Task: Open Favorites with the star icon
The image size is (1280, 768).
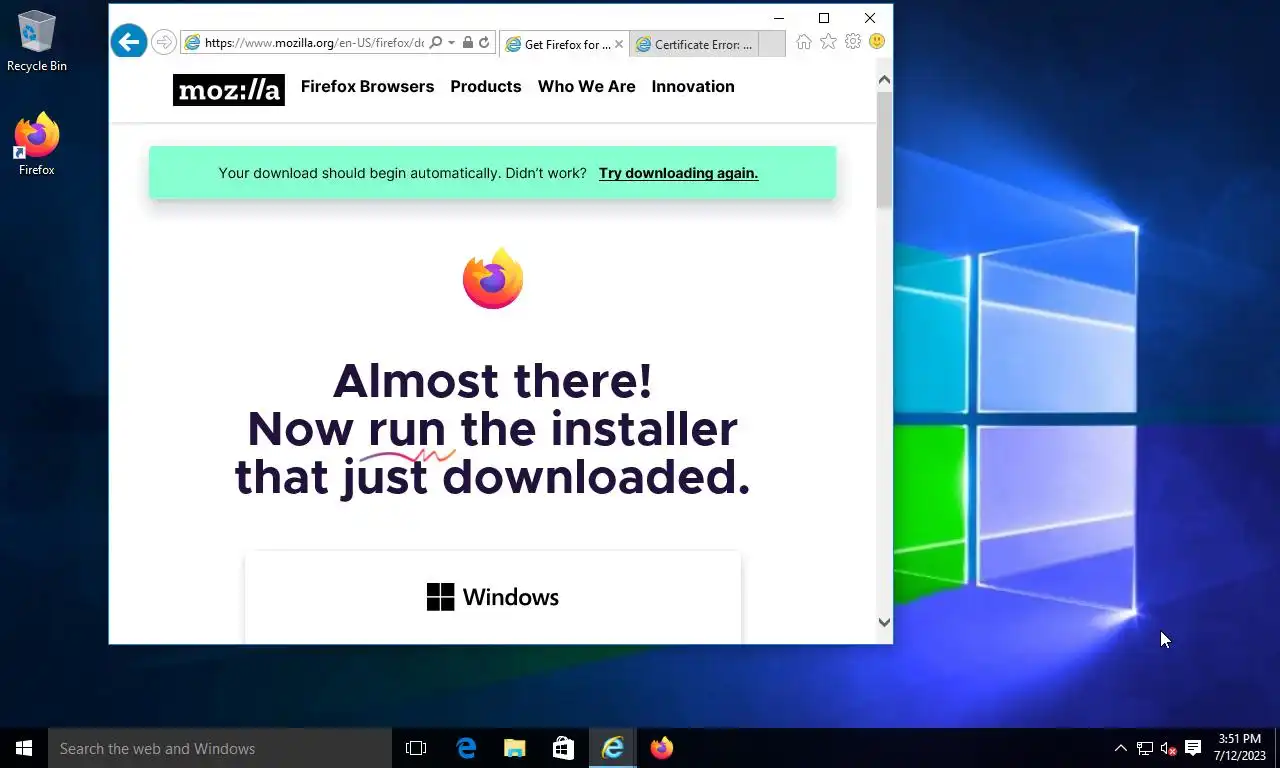Action: click(x=828, y=41)
